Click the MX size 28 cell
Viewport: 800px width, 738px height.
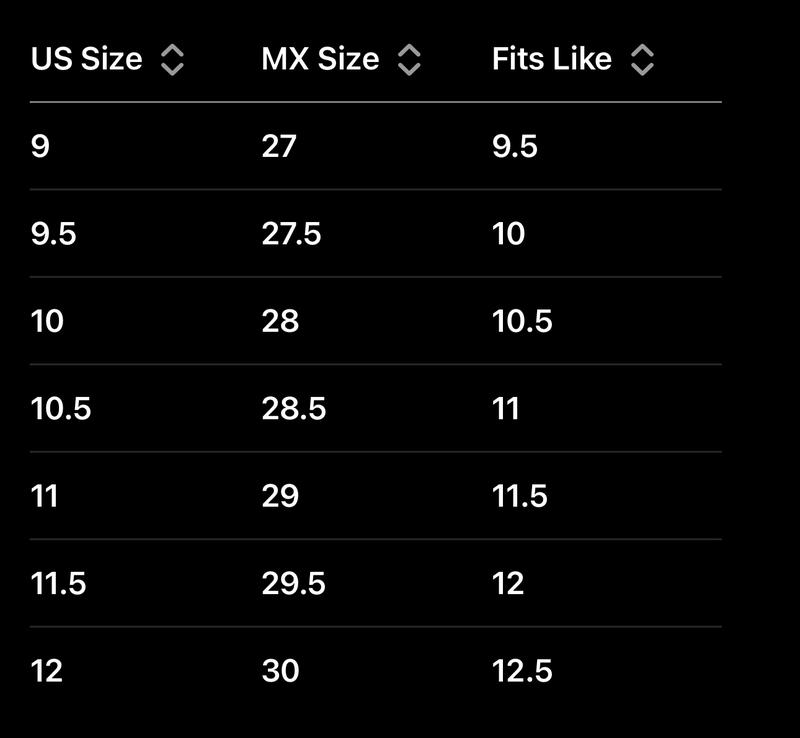(280, 321)
